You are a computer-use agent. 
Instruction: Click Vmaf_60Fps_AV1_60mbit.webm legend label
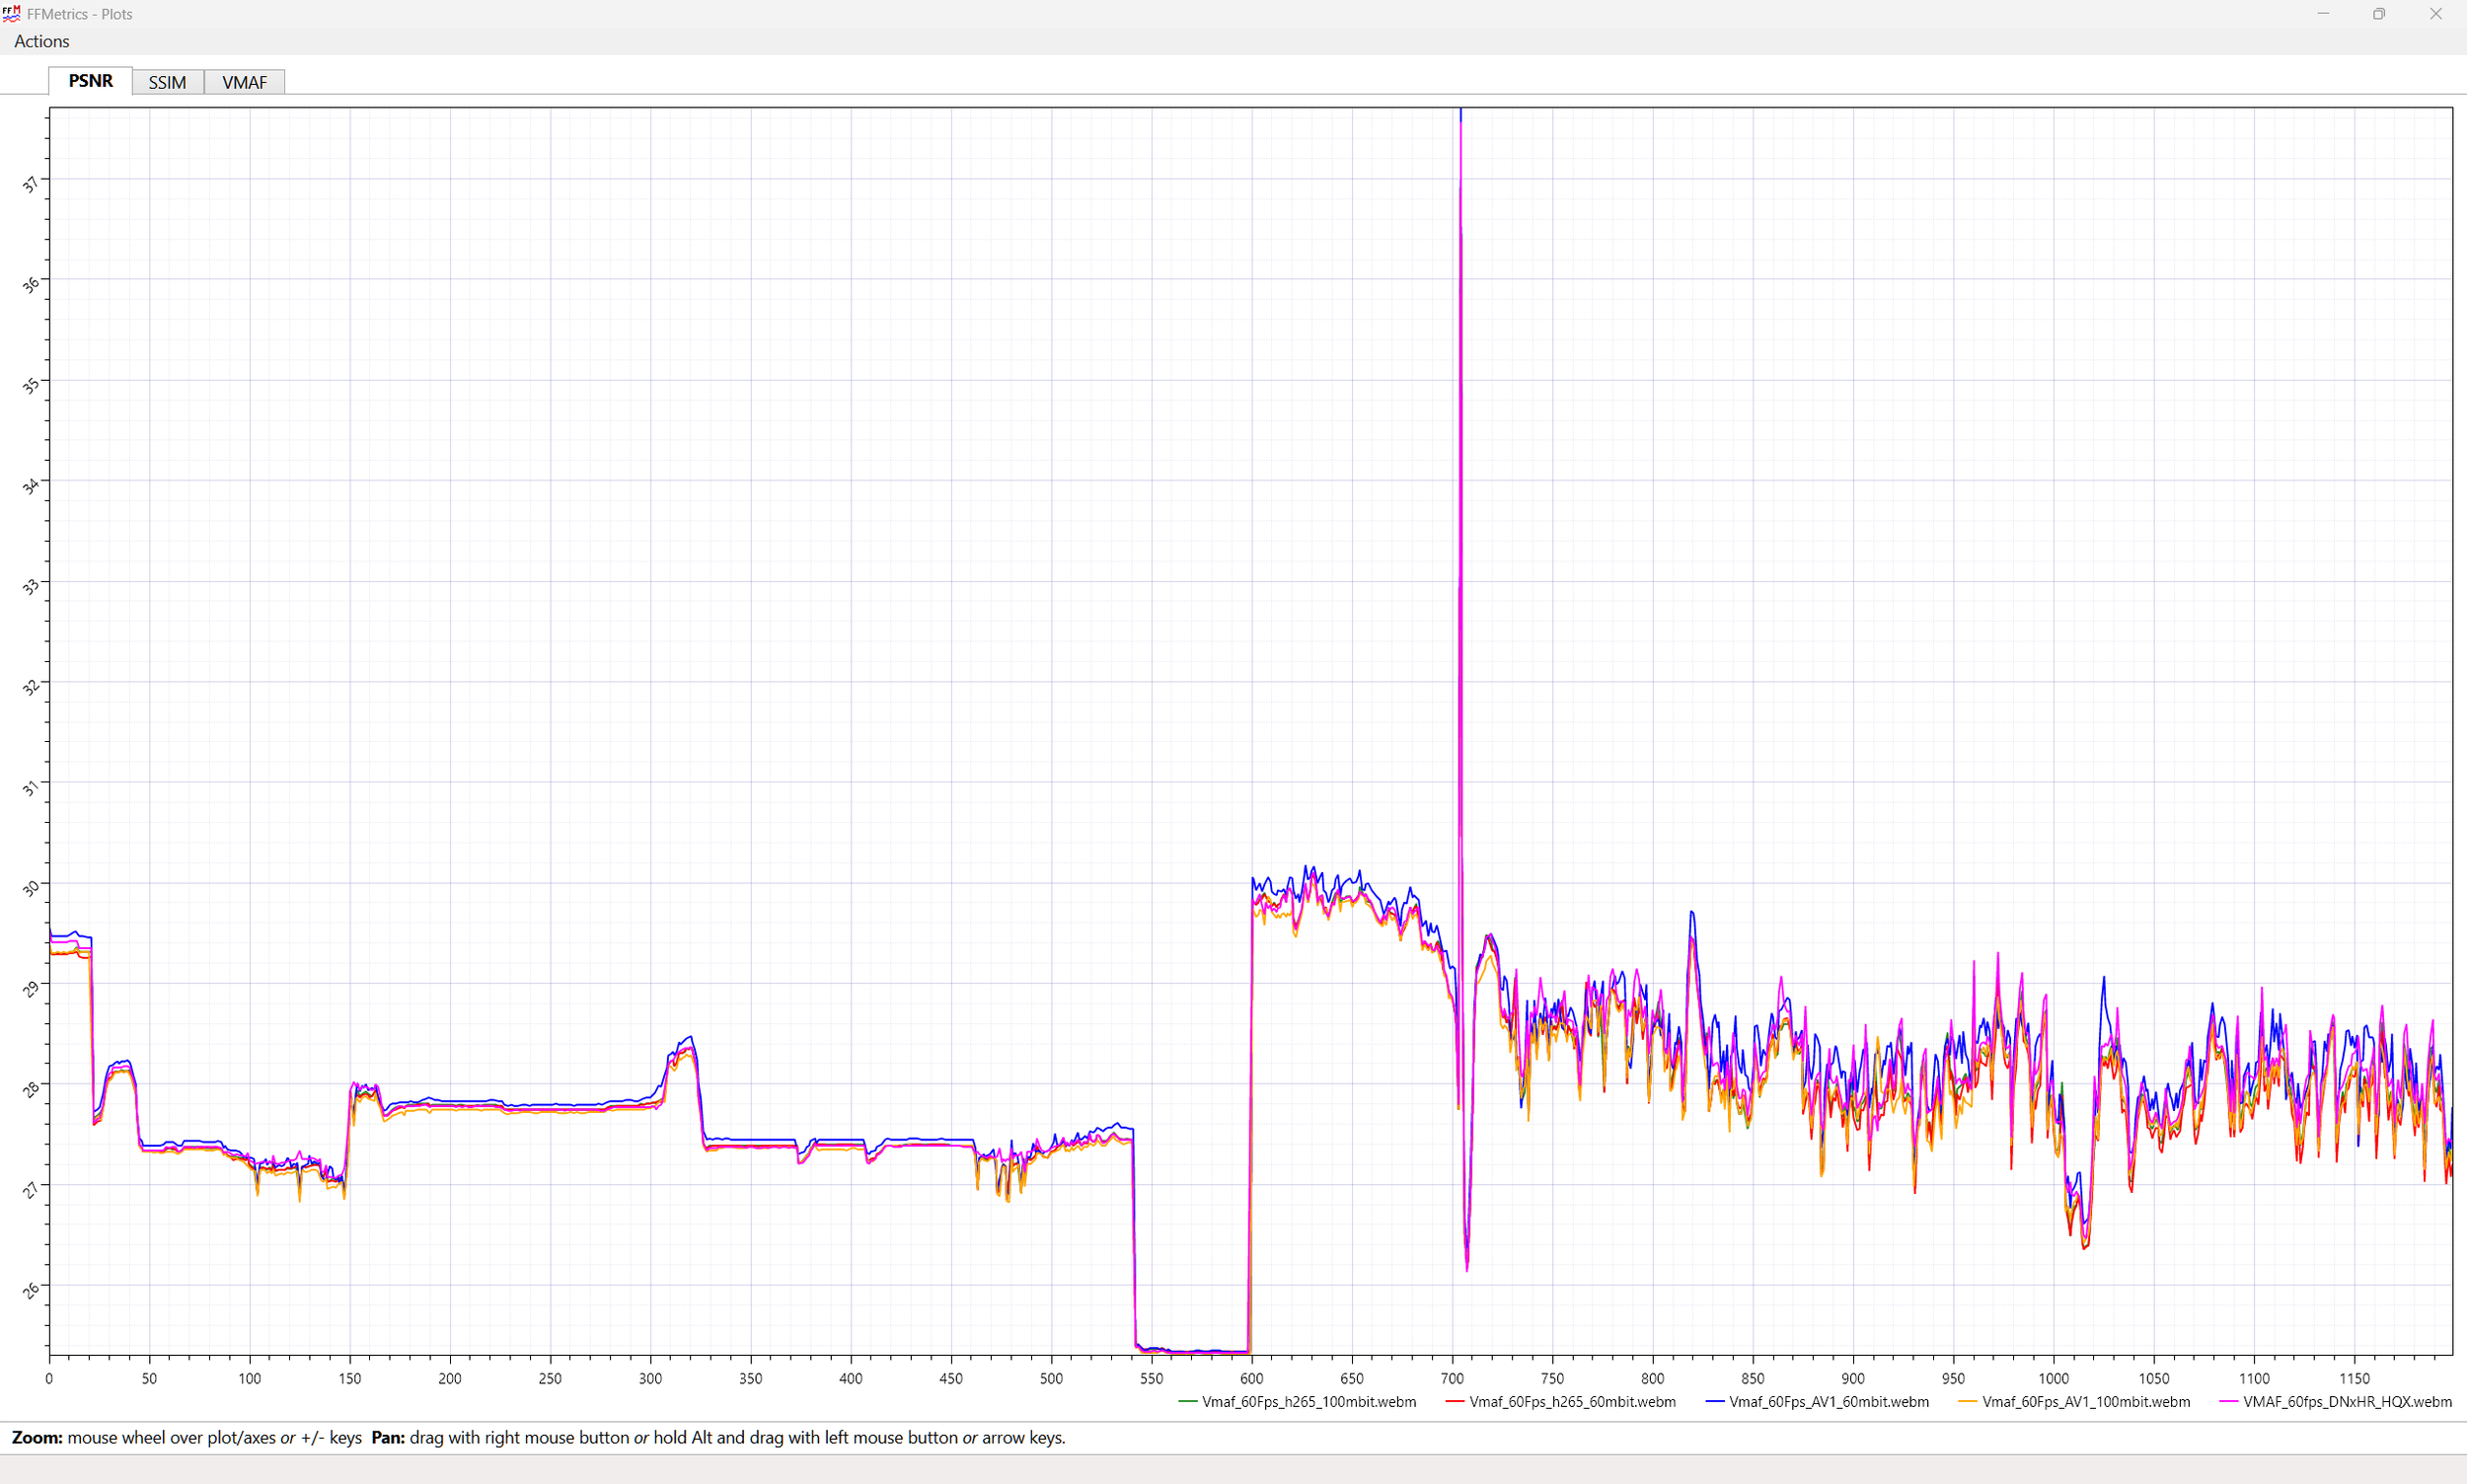tap(1828, 1402)
